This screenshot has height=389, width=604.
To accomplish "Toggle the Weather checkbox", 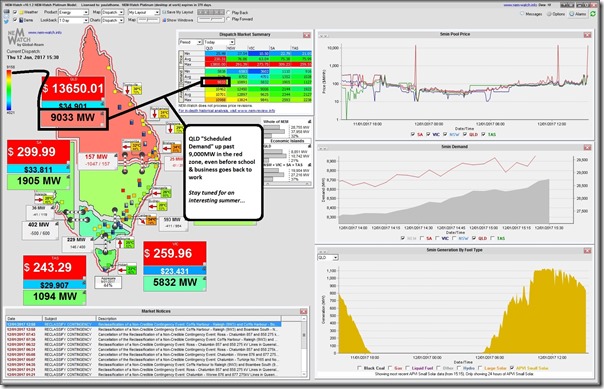I will click(x=15, y=12).
